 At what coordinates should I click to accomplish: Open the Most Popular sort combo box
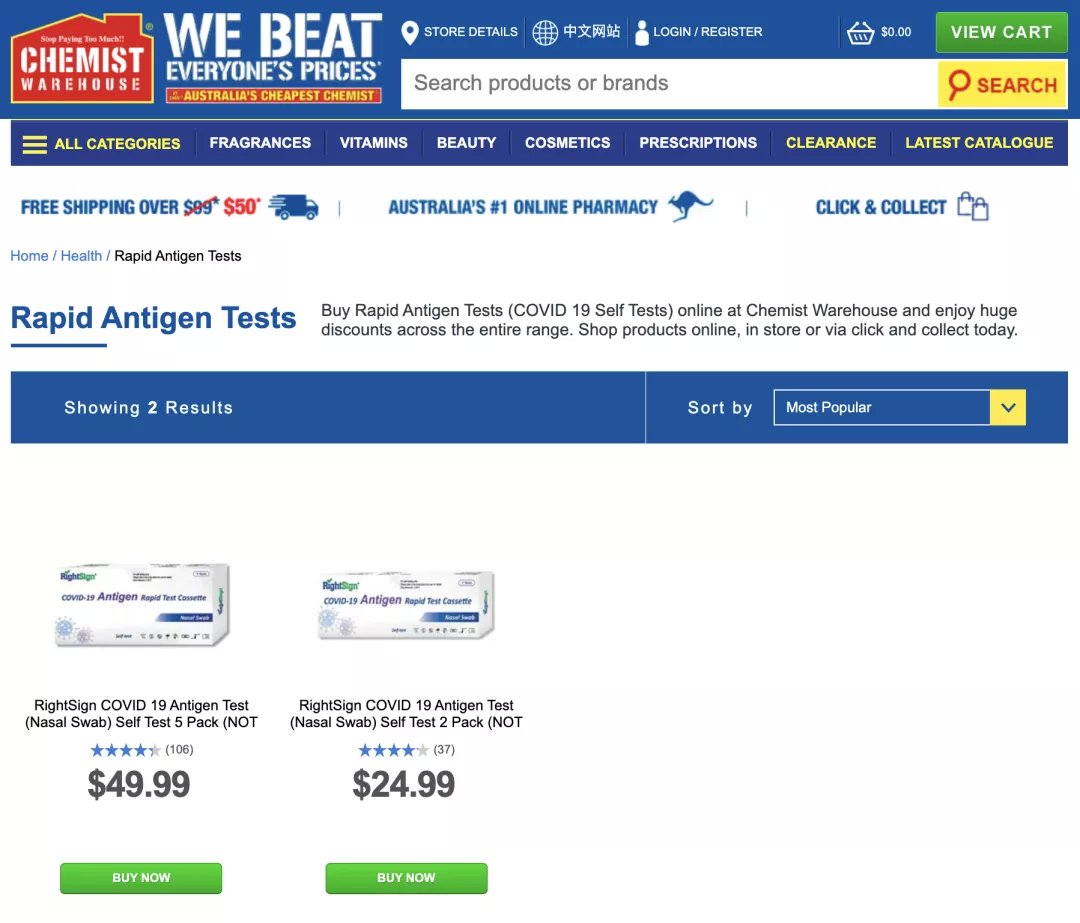pos(900,408)
